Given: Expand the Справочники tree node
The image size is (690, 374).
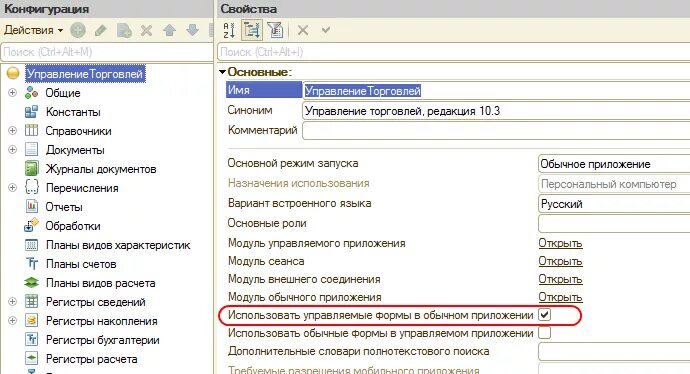Looking at the screenshot, I should tap(12, 131).
